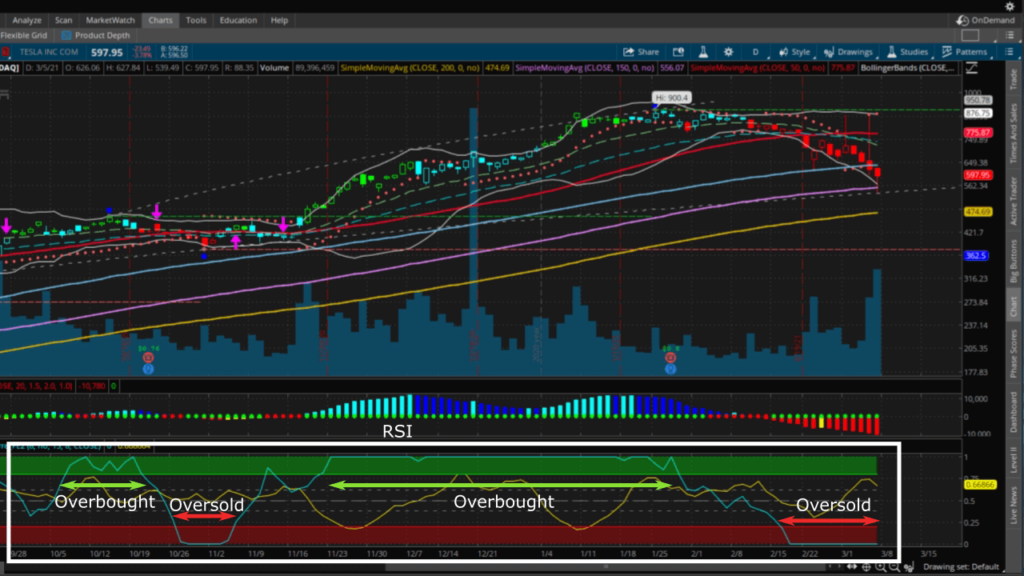Click the Share button

pos(641,52)
